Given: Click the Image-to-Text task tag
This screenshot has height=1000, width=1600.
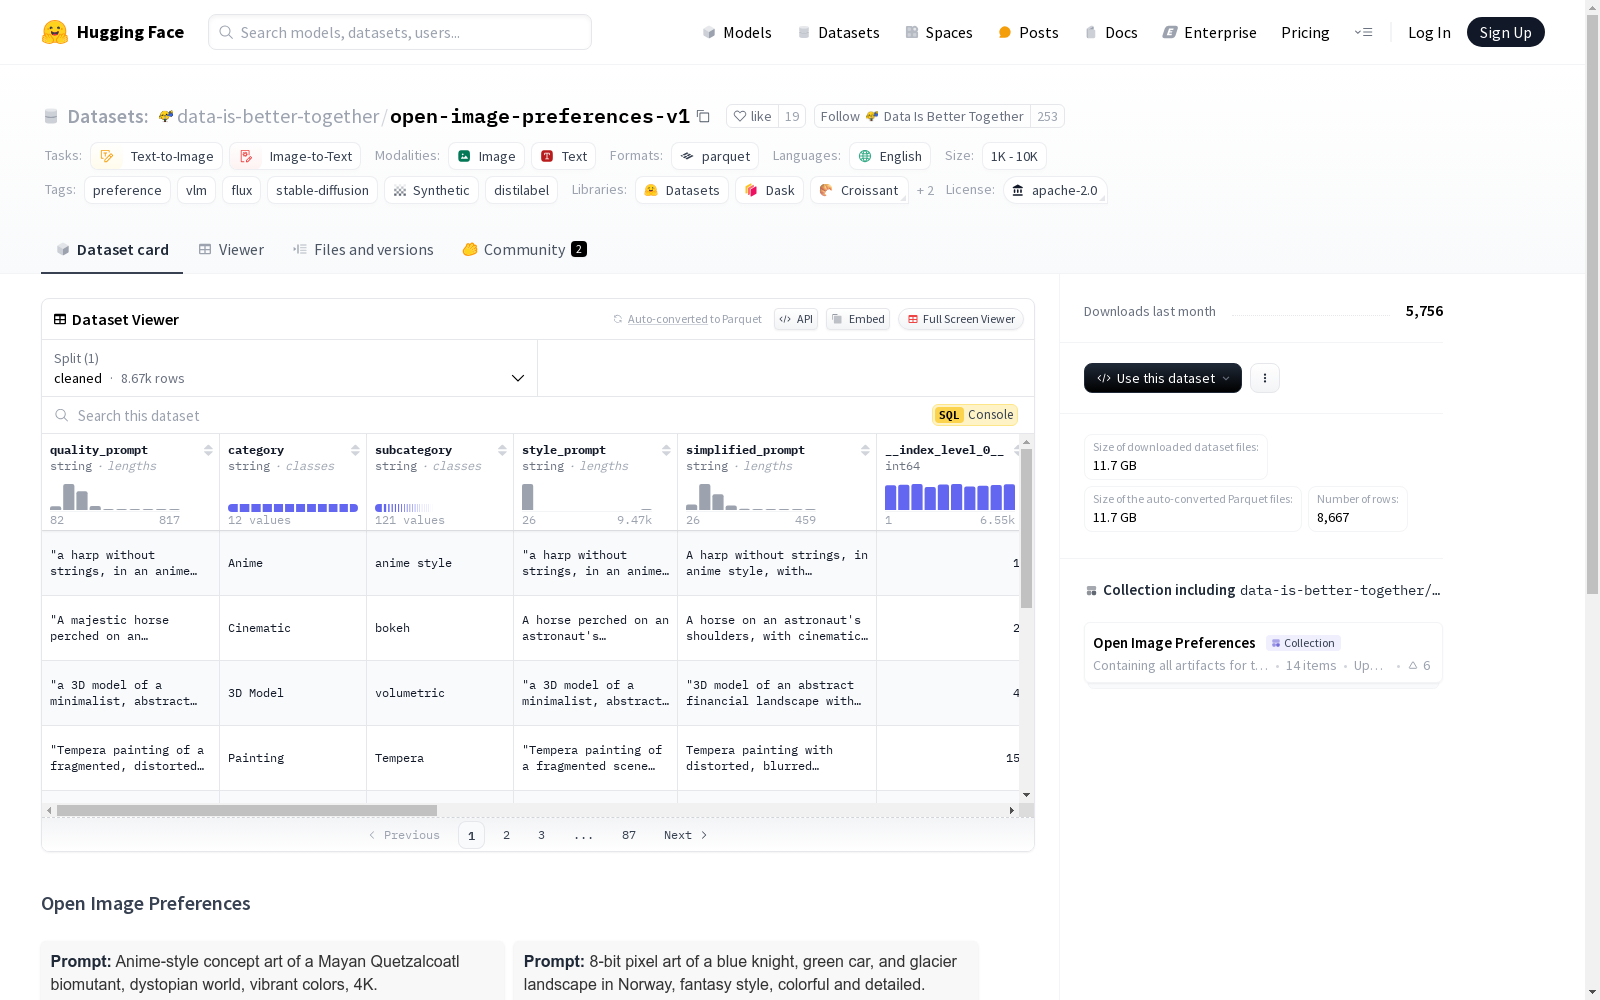Looking at the screenshot, I should 295,156.
